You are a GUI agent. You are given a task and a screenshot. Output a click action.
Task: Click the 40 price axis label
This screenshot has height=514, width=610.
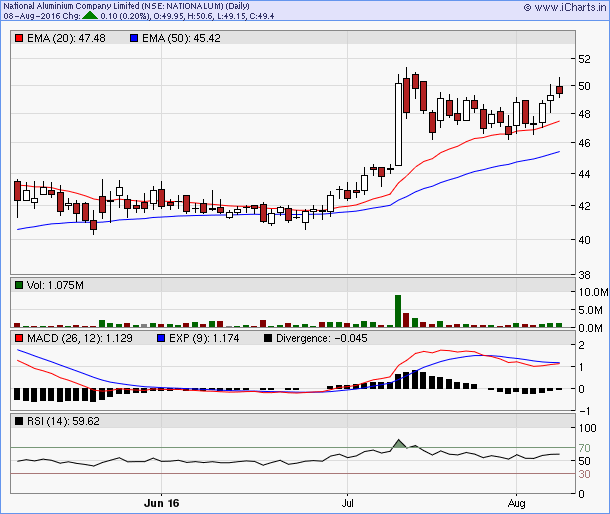pos(584,240)
